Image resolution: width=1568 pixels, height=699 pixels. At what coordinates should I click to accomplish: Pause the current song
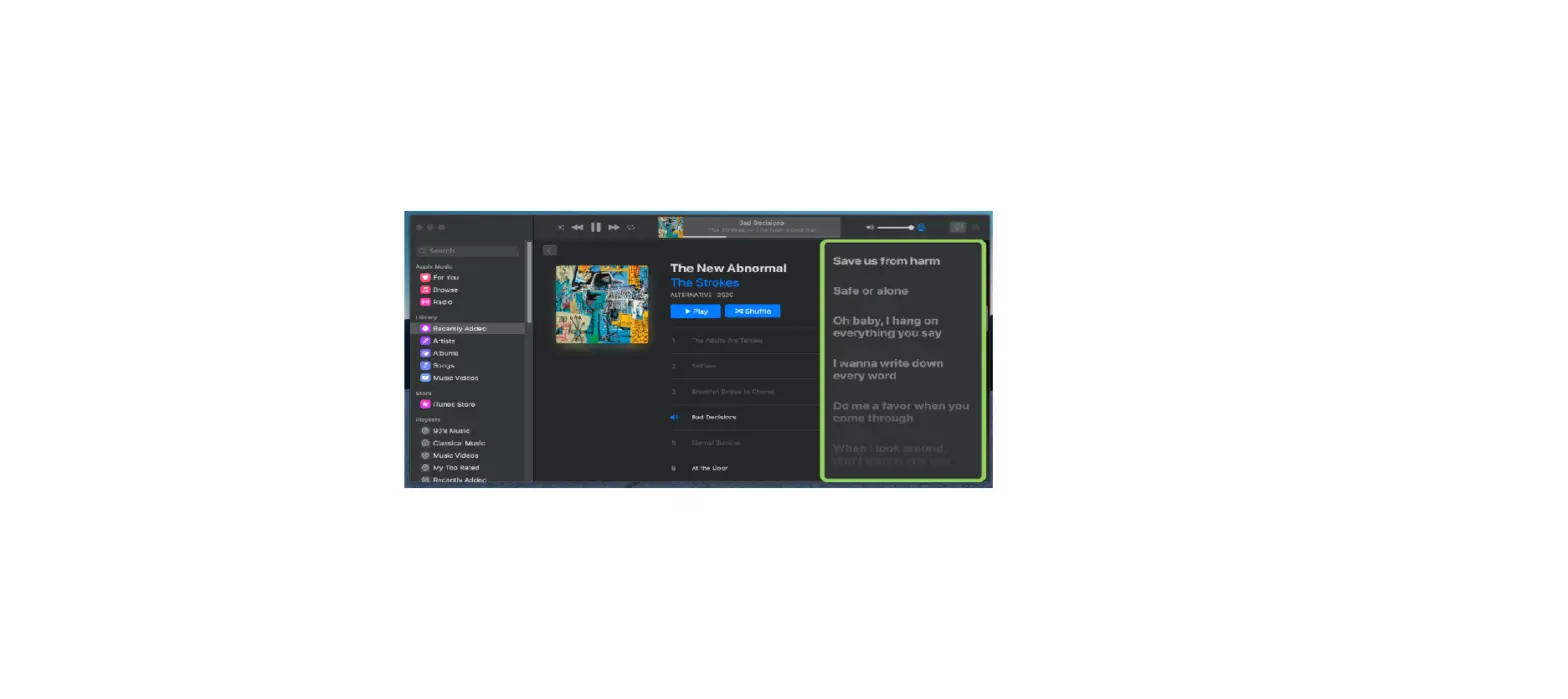(596, 228)
